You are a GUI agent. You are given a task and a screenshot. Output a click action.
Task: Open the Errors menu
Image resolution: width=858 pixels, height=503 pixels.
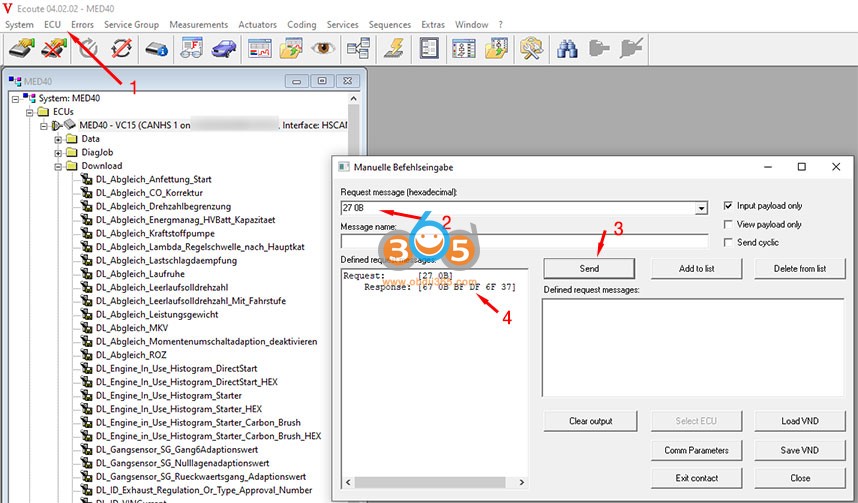coord(82,25)
